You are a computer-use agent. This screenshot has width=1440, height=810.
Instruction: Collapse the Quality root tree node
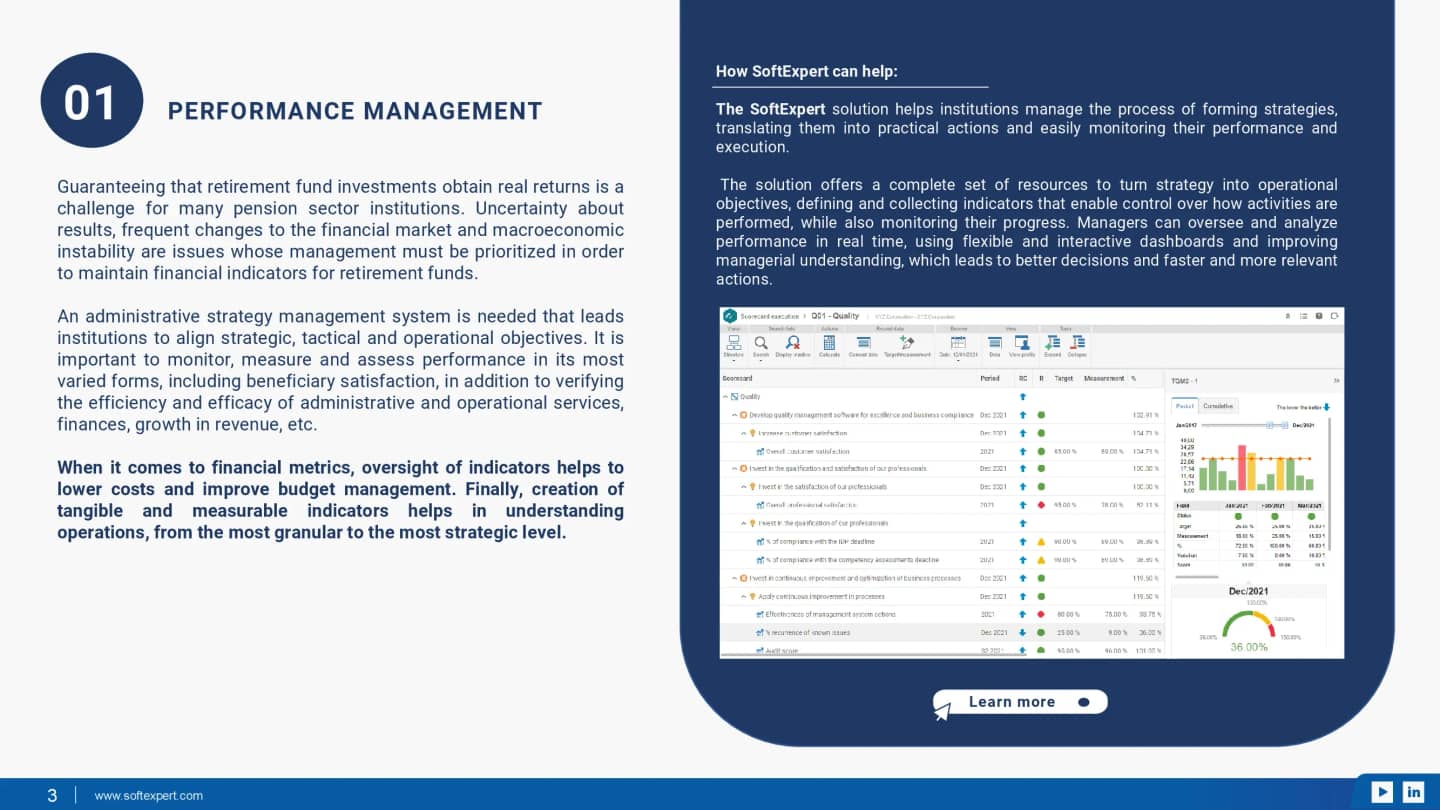tap(725, 396)
